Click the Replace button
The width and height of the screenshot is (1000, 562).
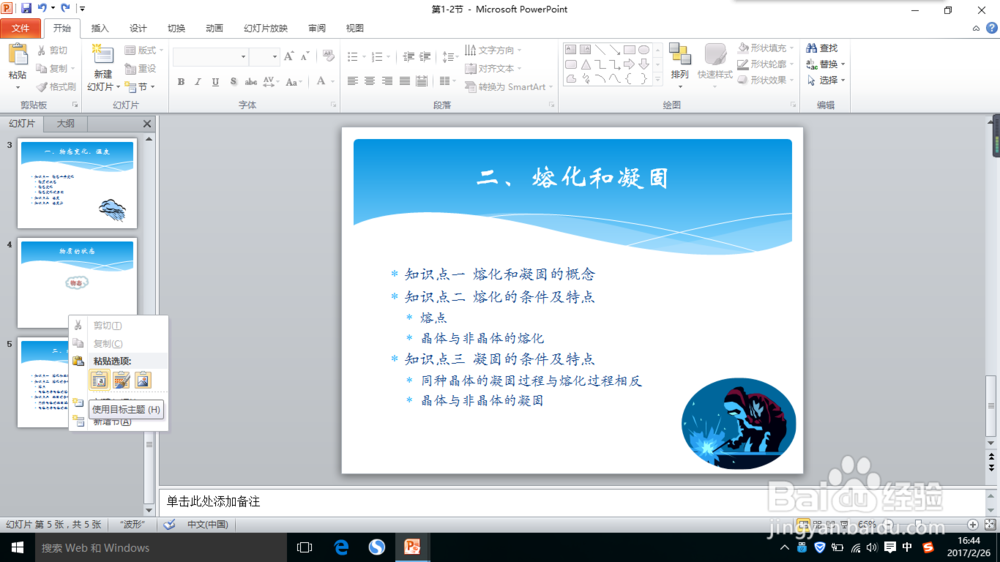coord(825,64)
